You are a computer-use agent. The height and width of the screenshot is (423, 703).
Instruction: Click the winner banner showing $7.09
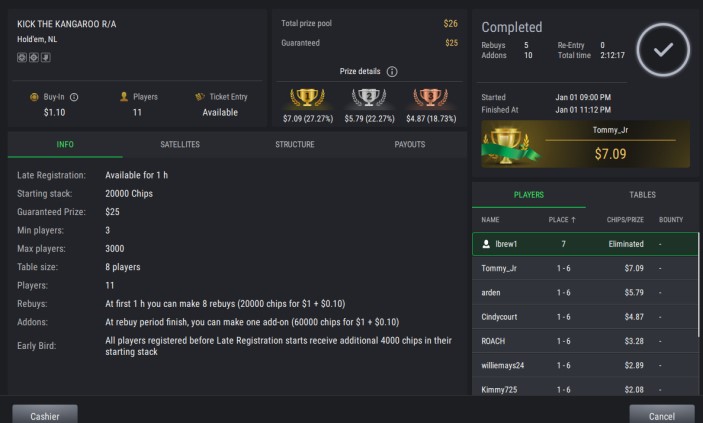[x=585, y=146]
